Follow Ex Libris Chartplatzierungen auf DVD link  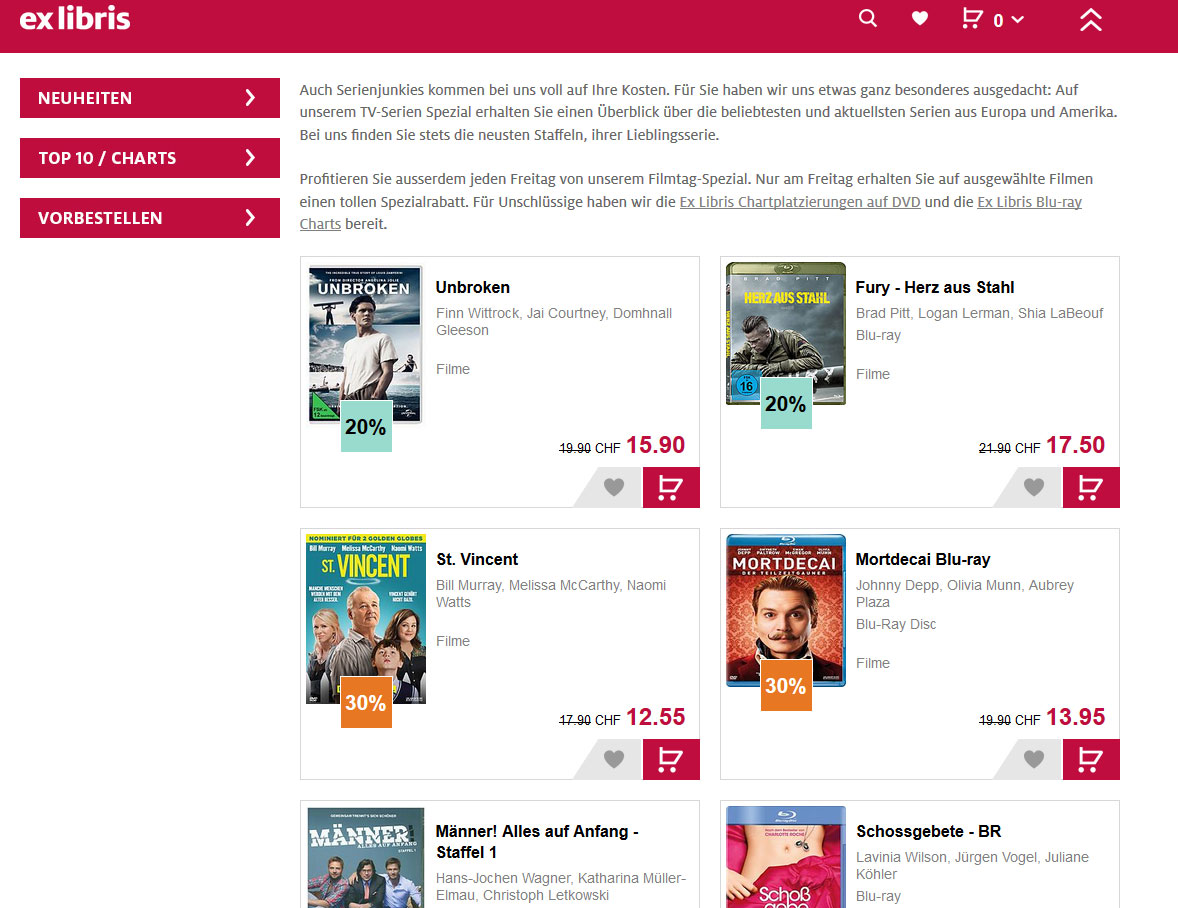click(799, 201)
